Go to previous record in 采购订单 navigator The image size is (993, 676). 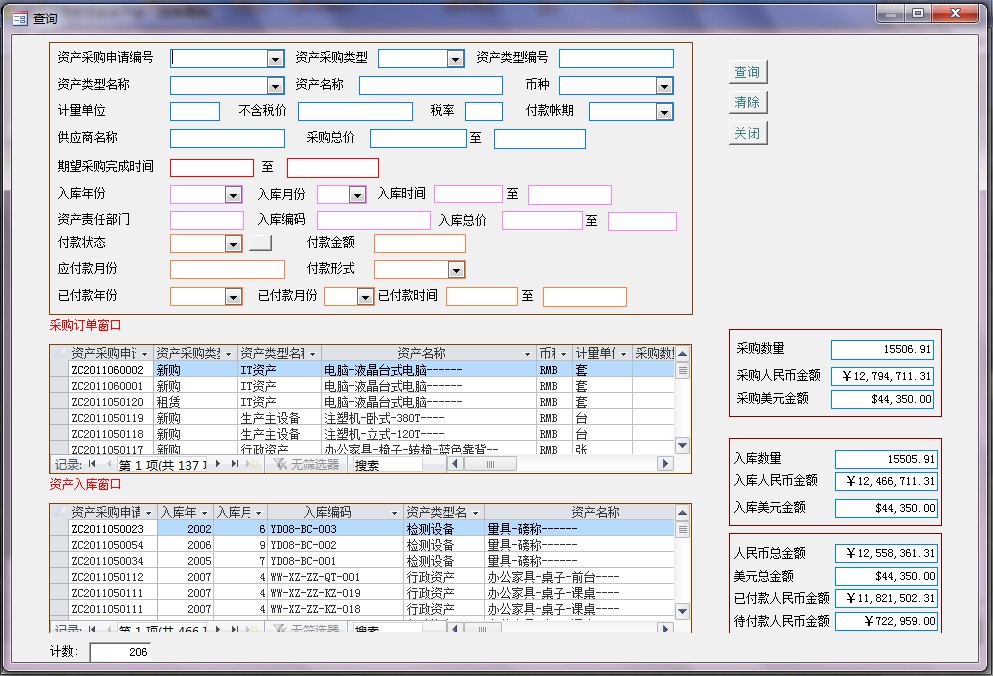tap(108, 464)
